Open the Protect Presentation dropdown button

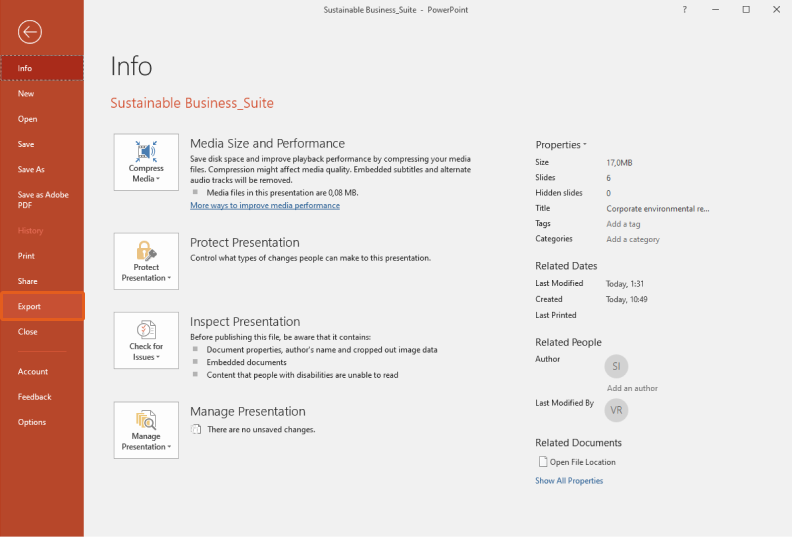coord(146,261)
